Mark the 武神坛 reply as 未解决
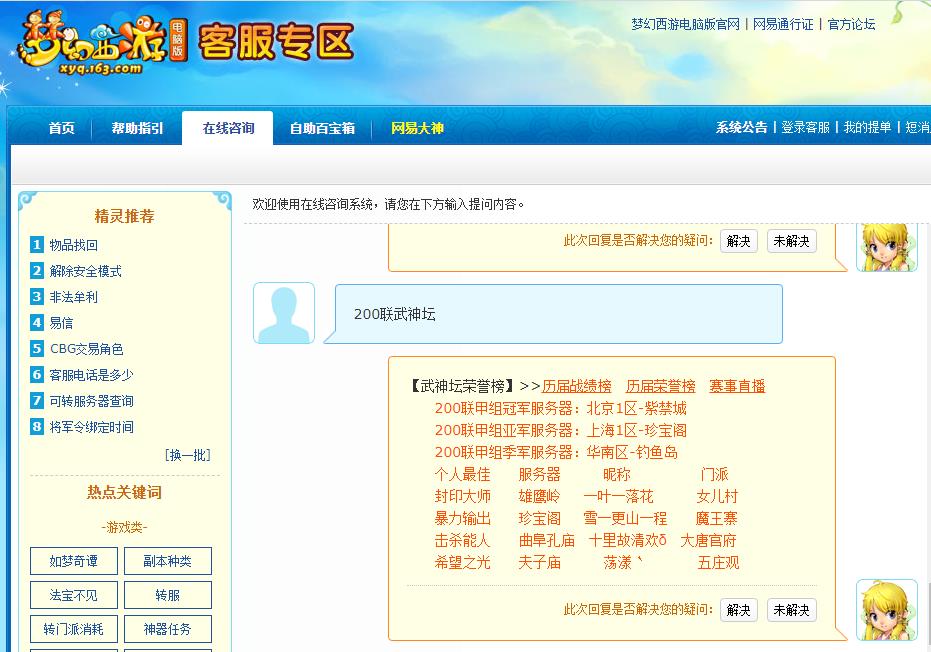 791,610
